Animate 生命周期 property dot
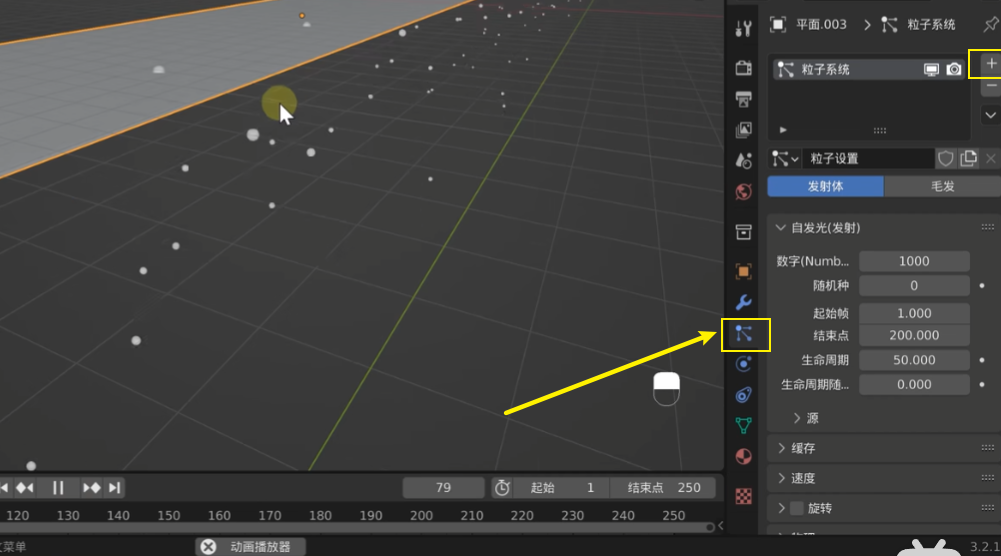 [982, 360]
